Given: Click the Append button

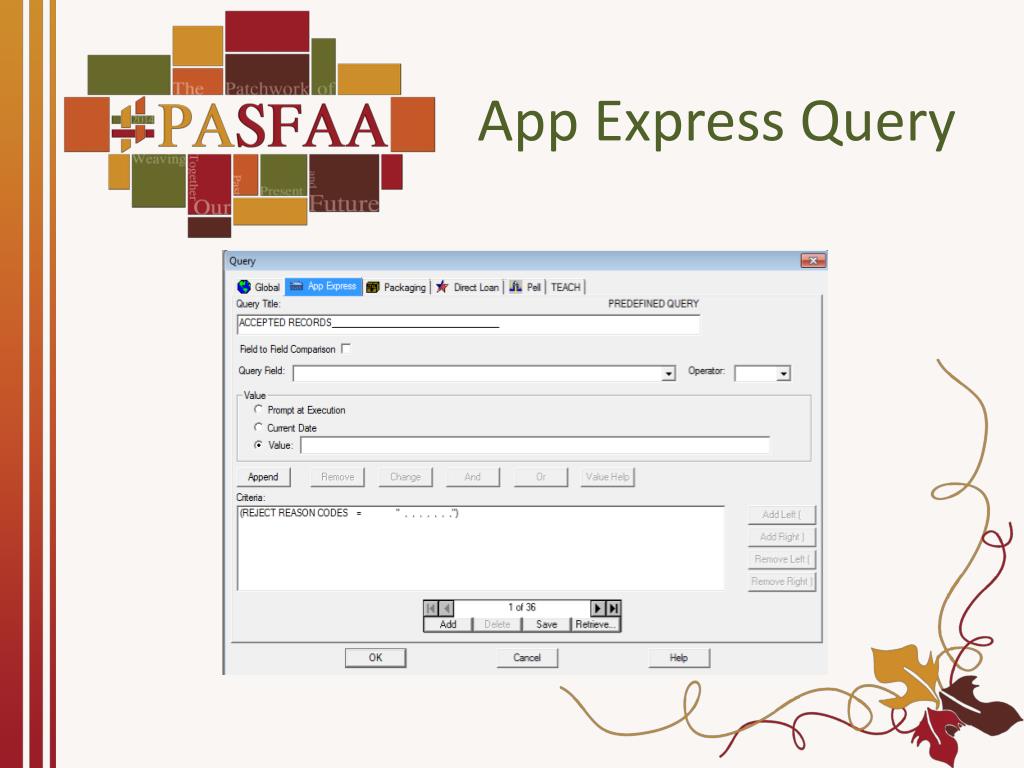Looking at the screenshot, I should tap(263, 477).
